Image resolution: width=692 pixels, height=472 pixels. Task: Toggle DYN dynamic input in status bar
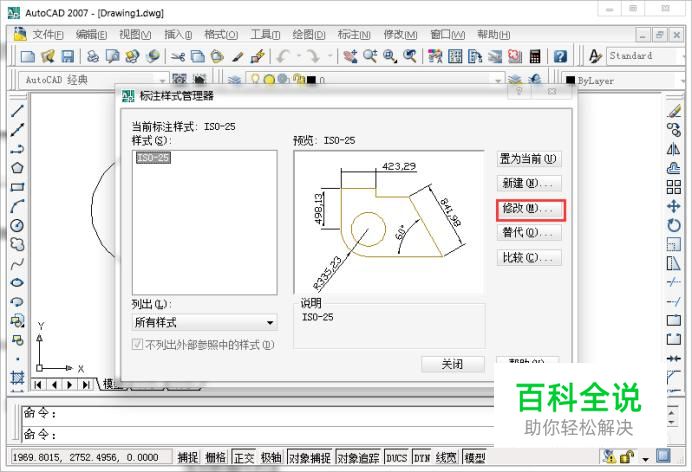pyautogui.click(x=422, y=457)
